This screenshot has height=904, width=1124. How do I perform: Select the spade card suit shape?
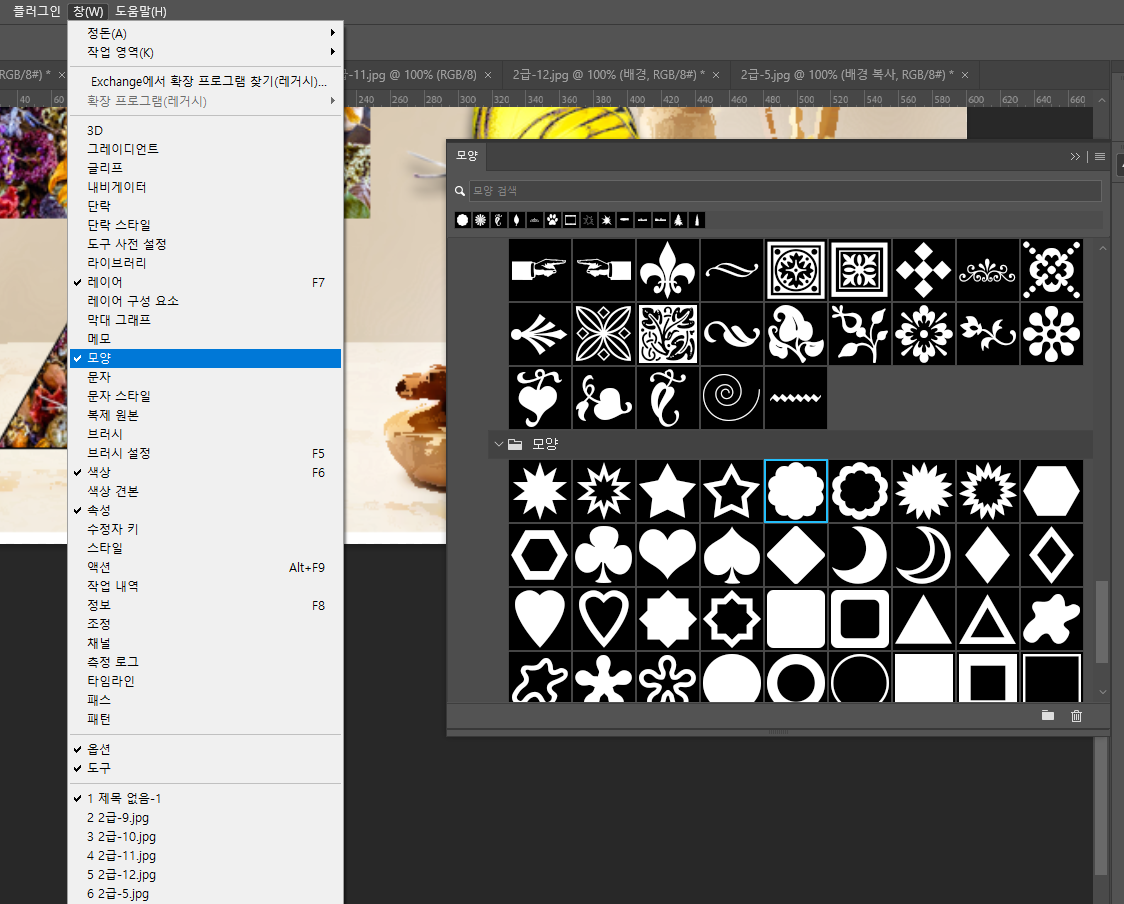pyautogui.click(x=731, y=555)
